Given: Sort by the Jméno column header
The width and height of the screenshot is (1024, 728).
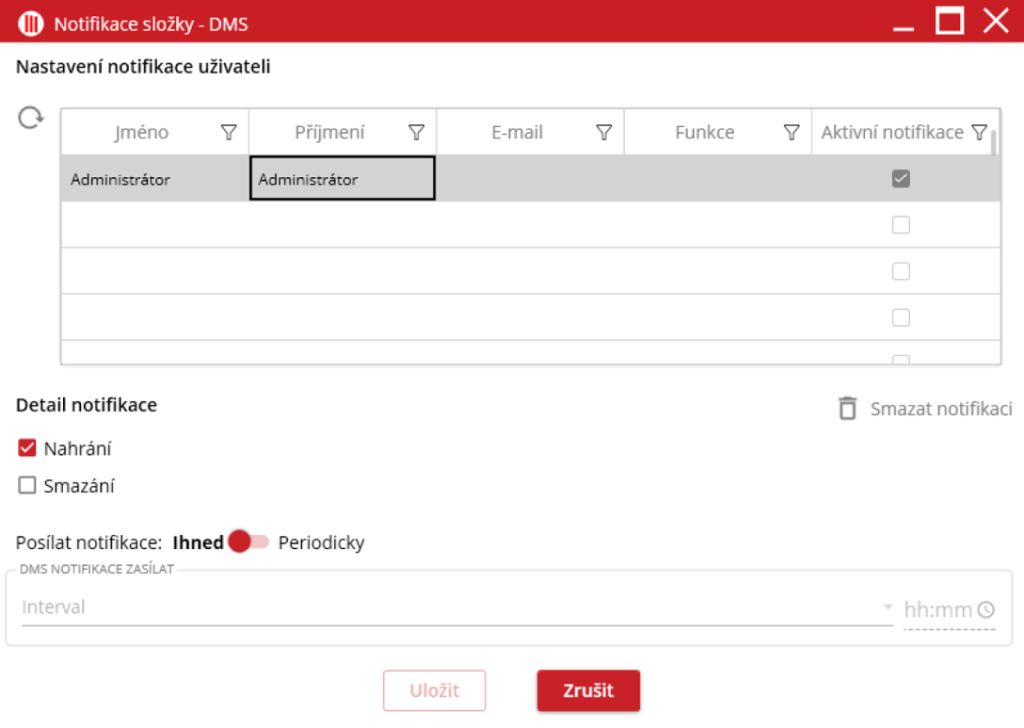Looking at the screenshot, I should coord(141,132).
